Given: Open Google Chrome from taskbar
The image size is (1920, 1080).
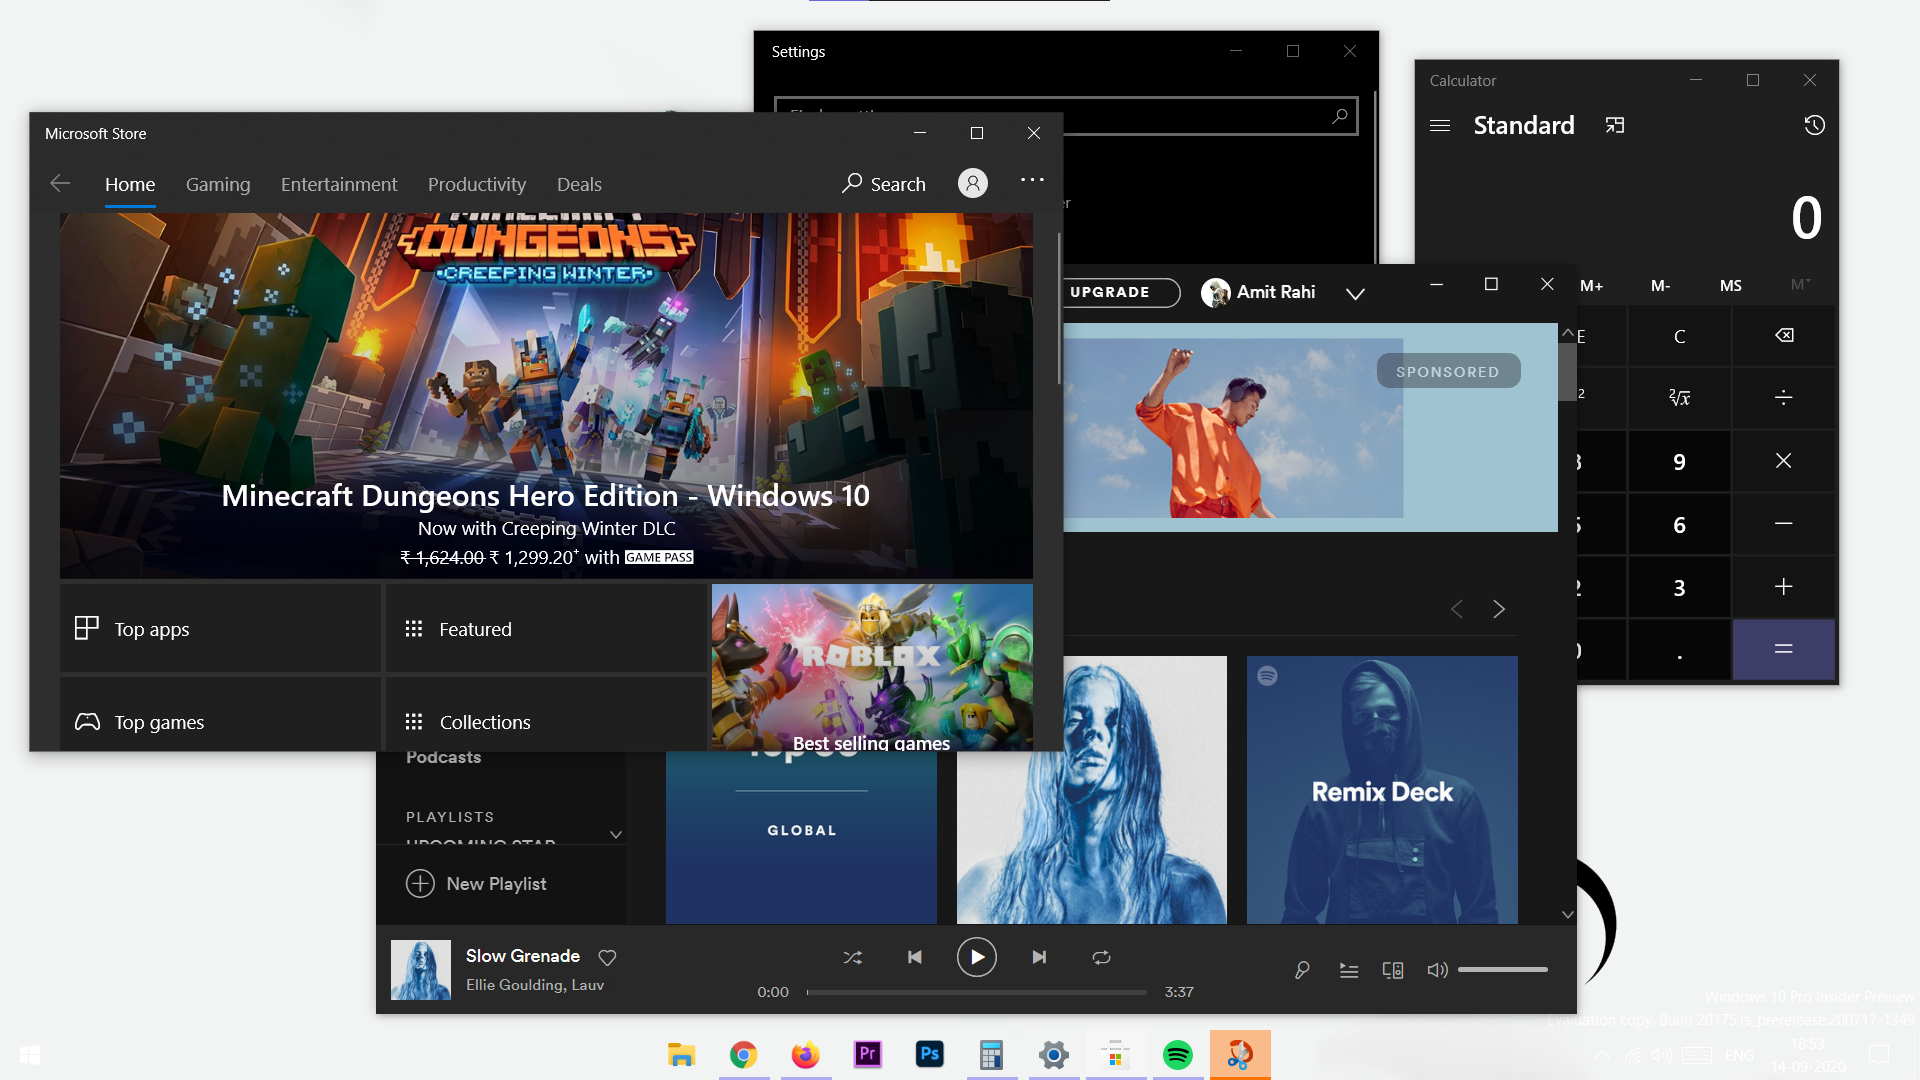Looking at the screenshot, I should 743,1055.
